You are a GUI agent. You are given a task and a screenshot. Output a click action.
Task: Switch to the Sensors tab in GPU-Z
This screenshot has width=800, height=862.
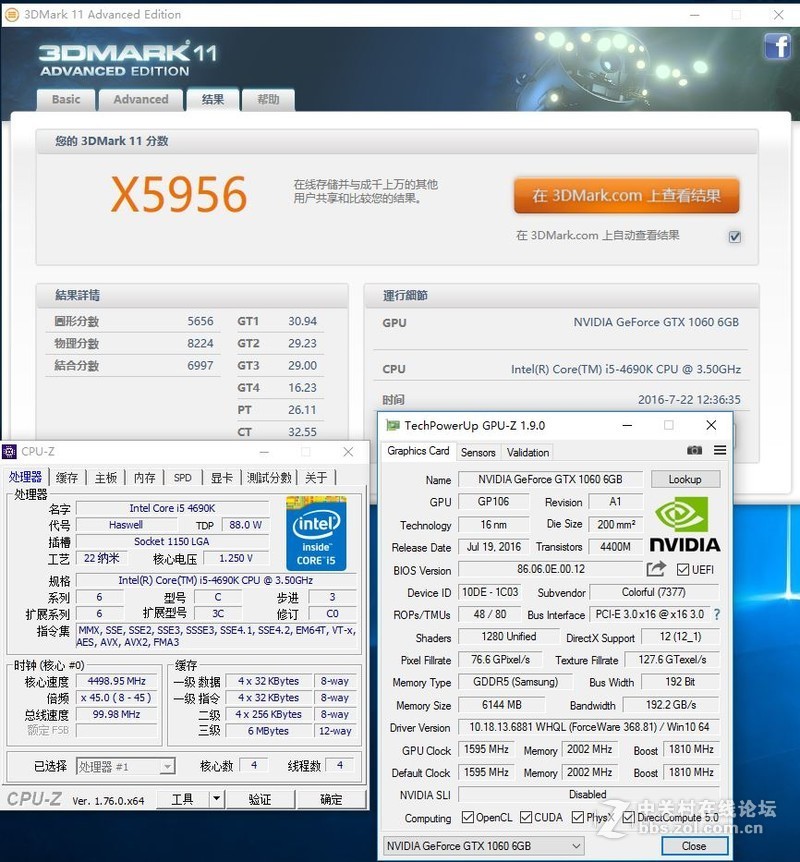coord(478,452)
